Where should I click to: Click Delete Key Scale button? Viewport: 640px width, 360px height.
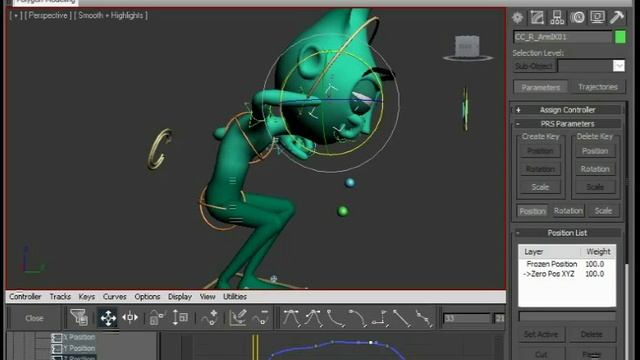(x=595, y=187)
